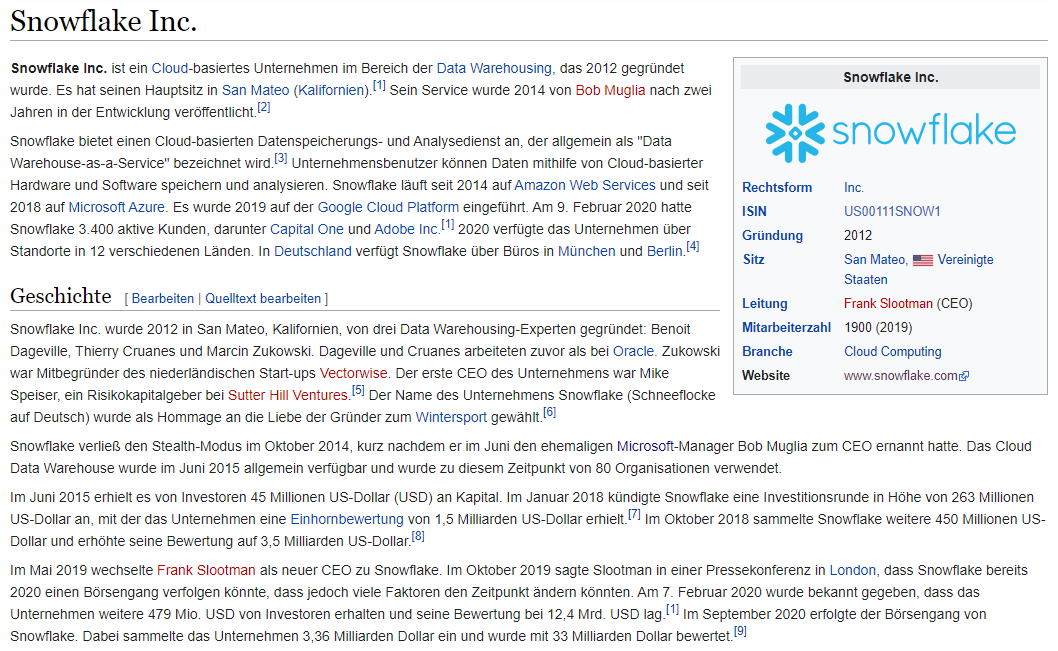Open the Oracle link

(634, 351)
